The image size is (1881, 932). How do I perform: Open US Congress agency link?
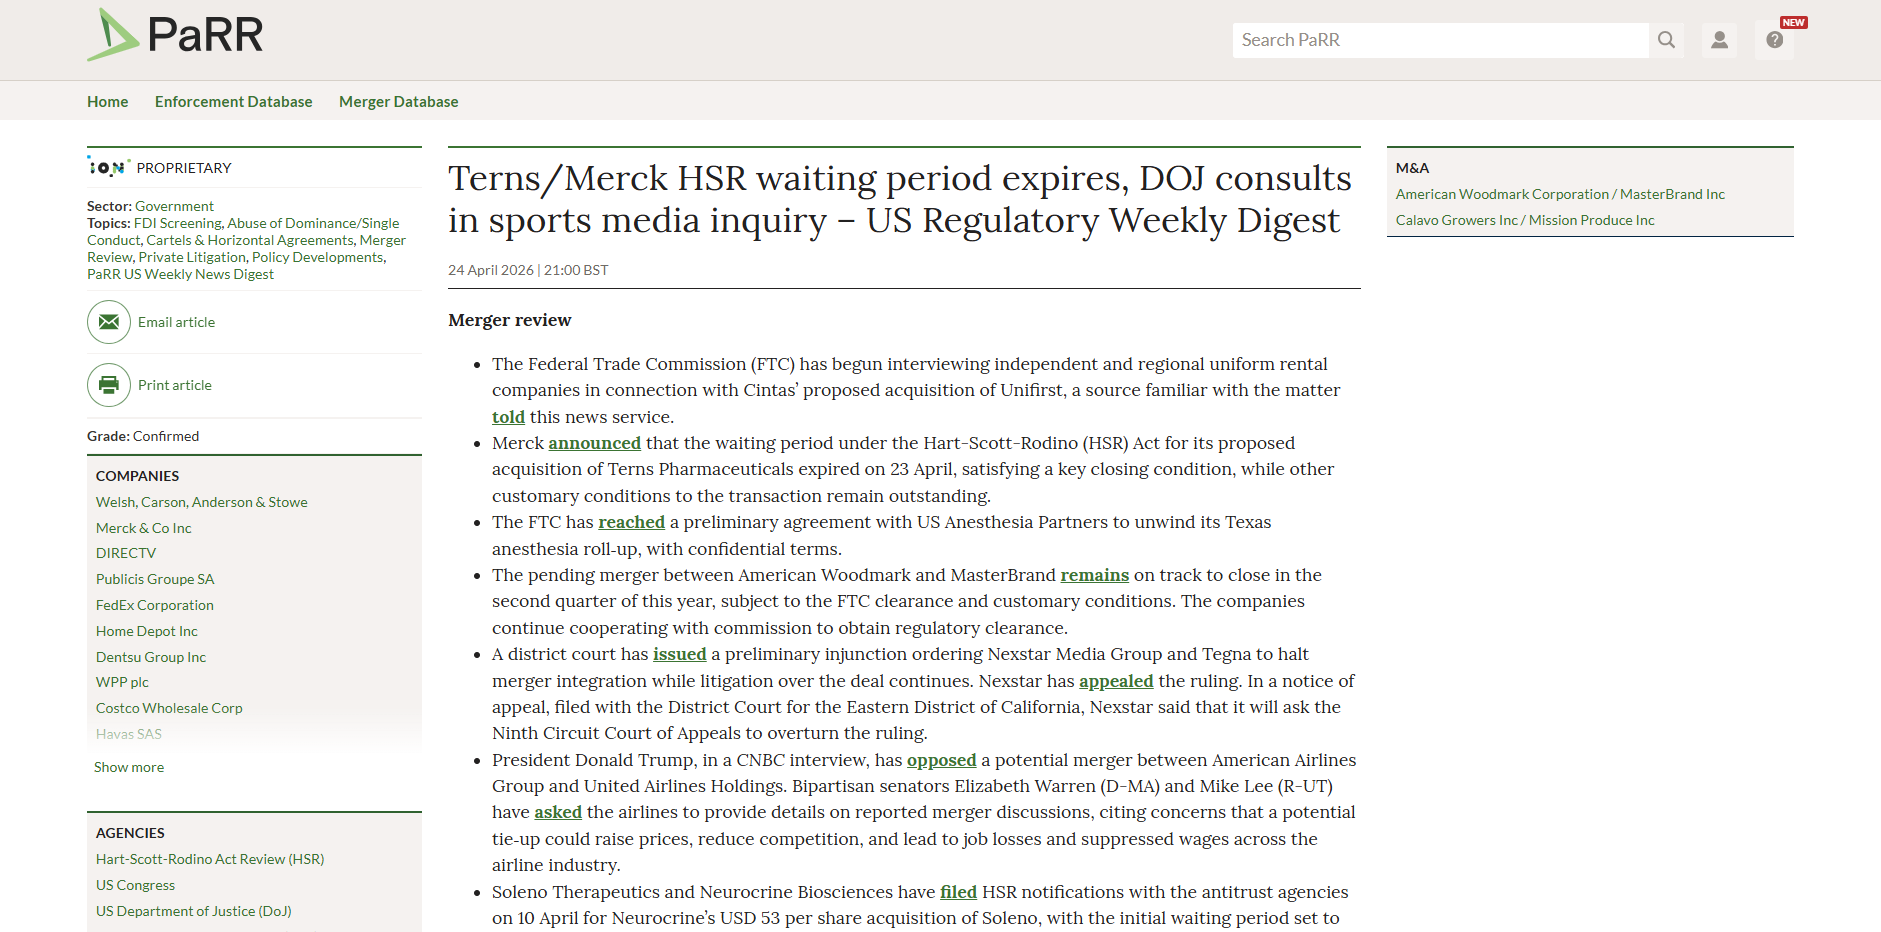point(135,885)
